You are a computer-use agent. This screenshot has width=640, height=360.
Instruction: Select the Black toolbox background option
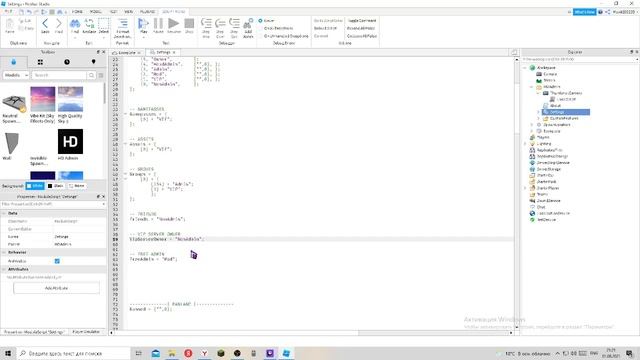tap(56, 186)
